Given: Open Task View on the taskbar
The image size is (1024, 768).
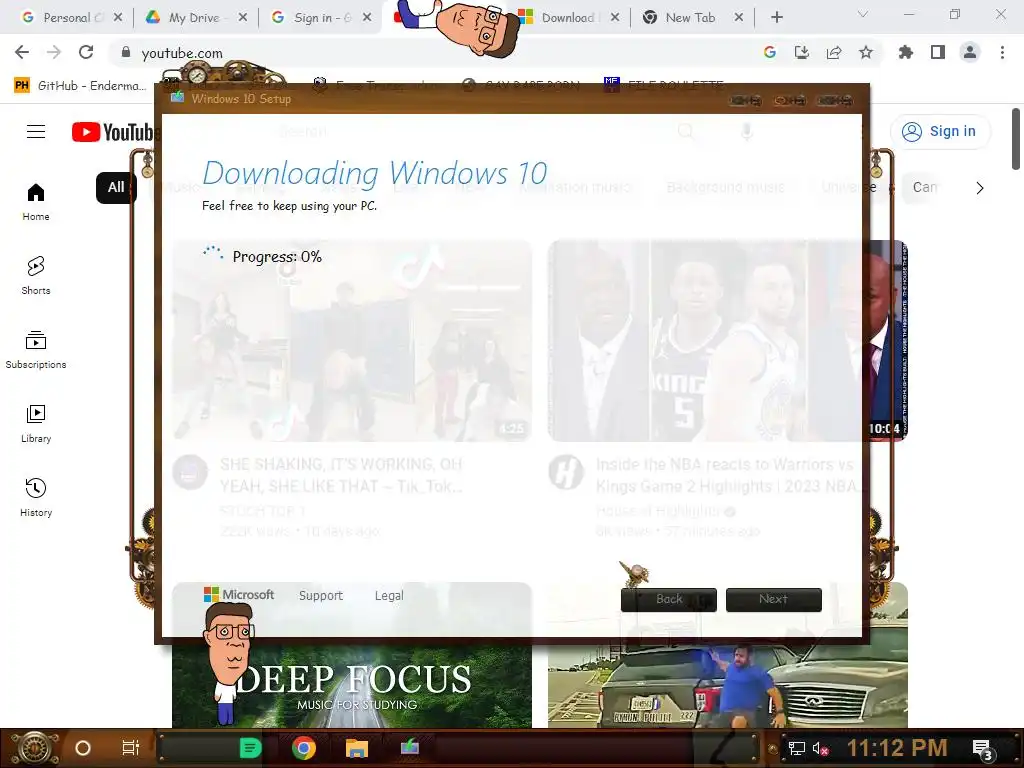Looking at the screenshot, I should click(131, 748).
